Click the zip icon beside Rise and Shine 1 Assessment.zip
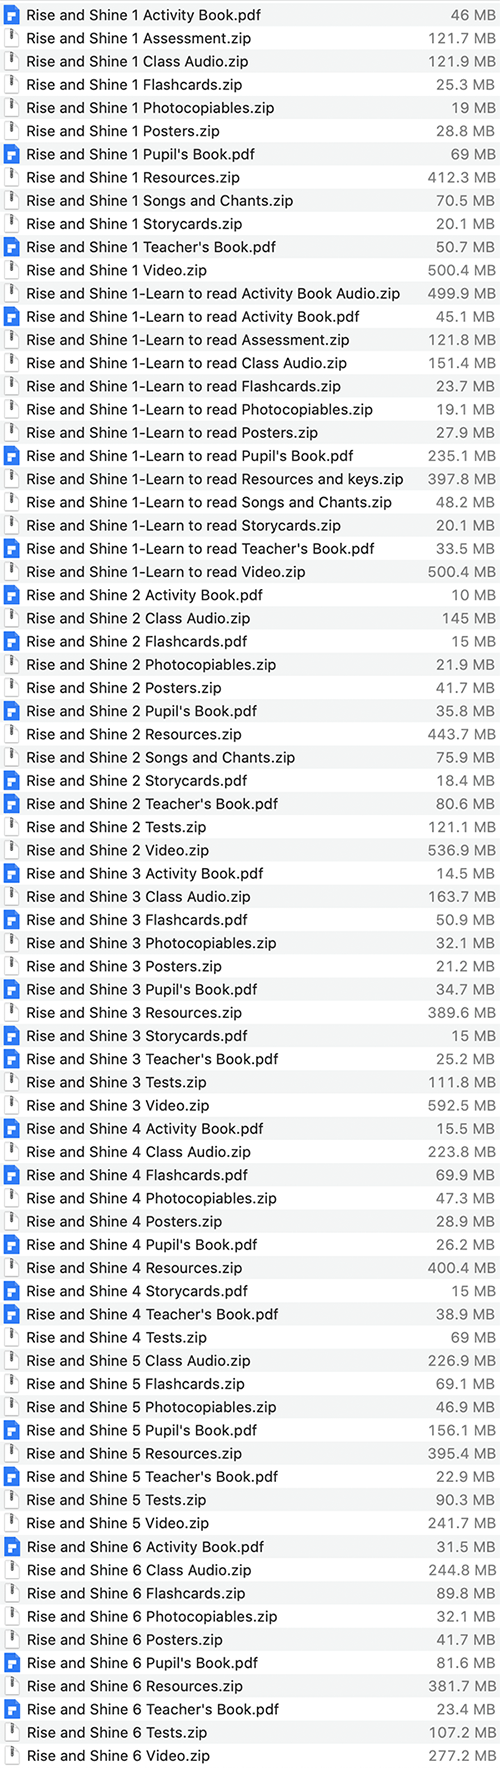500x1770 pixels. tap(12, 38)
